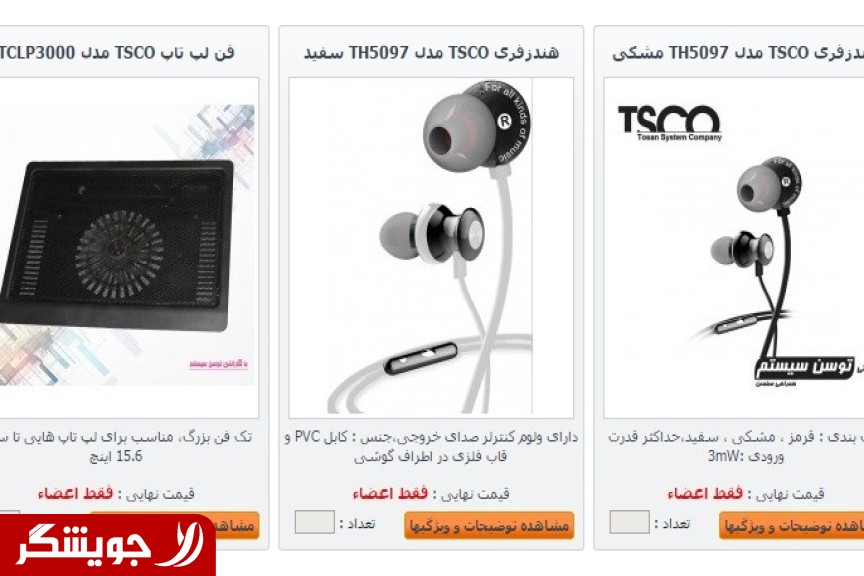Viewport: 864px width, 576px height.
Task: Click the red Jouyeshgar logo banner
Action: coord(107,545)
